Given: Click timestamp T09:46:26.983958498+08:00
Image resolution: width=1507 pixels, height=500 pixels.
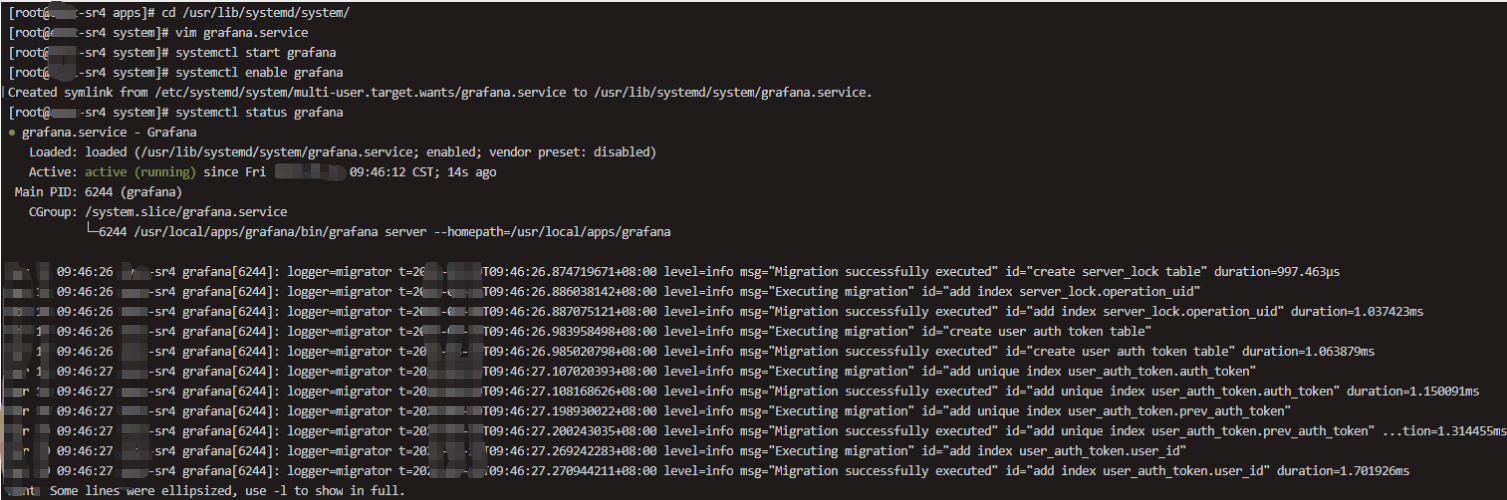Looking at the screenshot, I should 569,332.
